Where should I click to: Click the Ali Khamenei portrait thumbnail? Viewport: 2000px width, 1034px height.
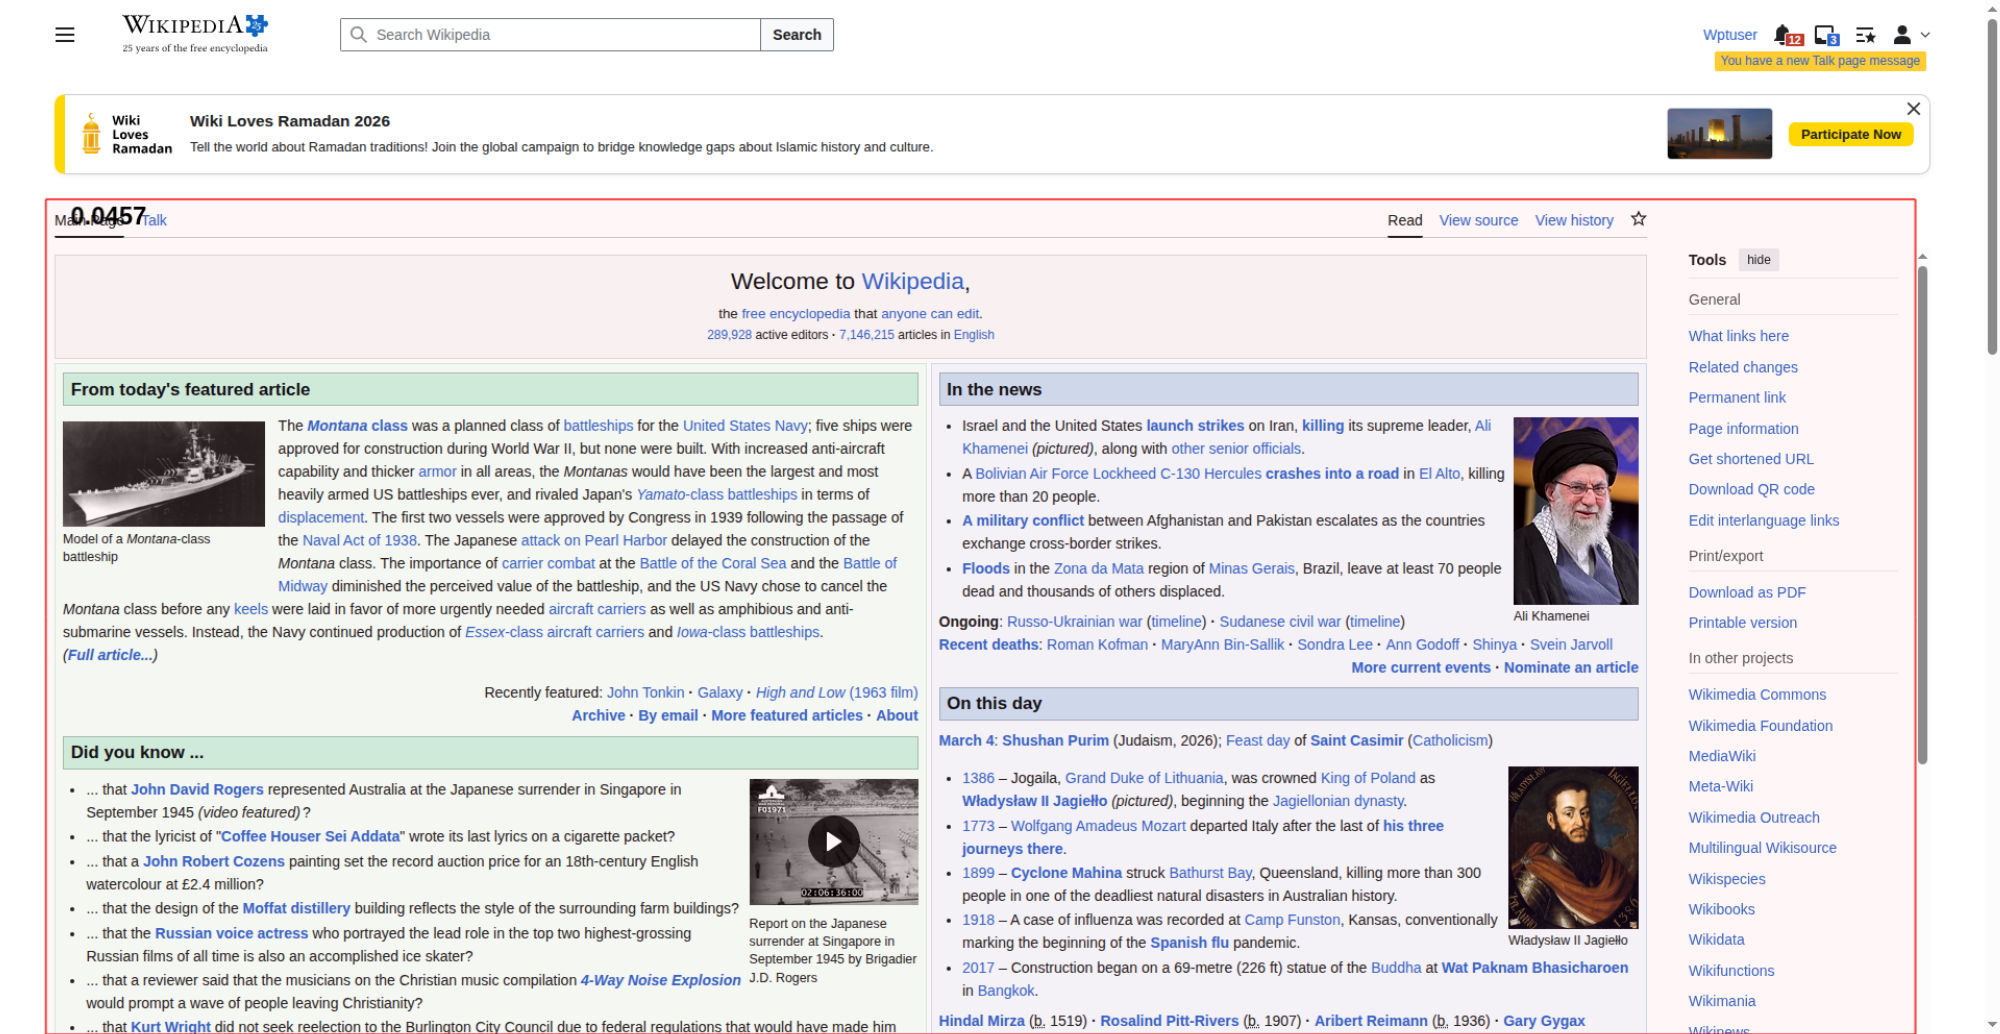[x=1575, y=510]
